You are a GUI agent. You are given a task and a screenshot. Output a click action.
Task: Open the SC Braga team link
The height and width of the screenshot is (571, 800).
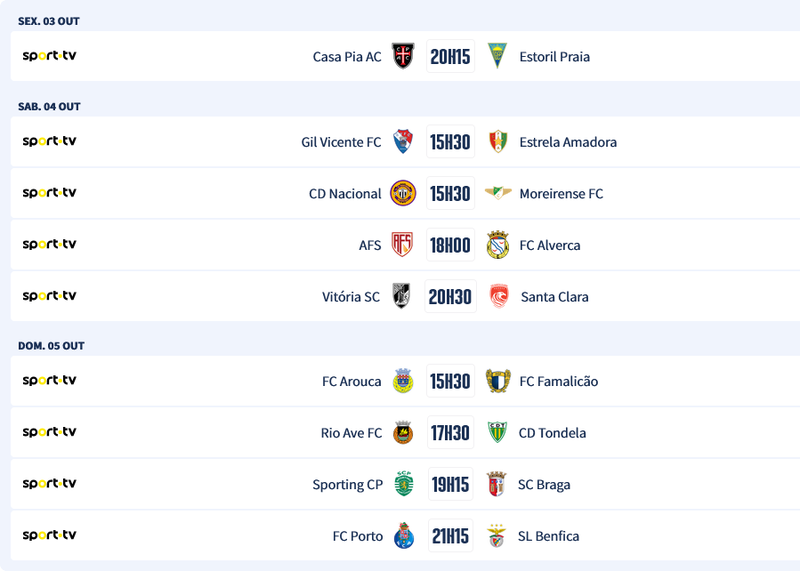pos(544,485)
